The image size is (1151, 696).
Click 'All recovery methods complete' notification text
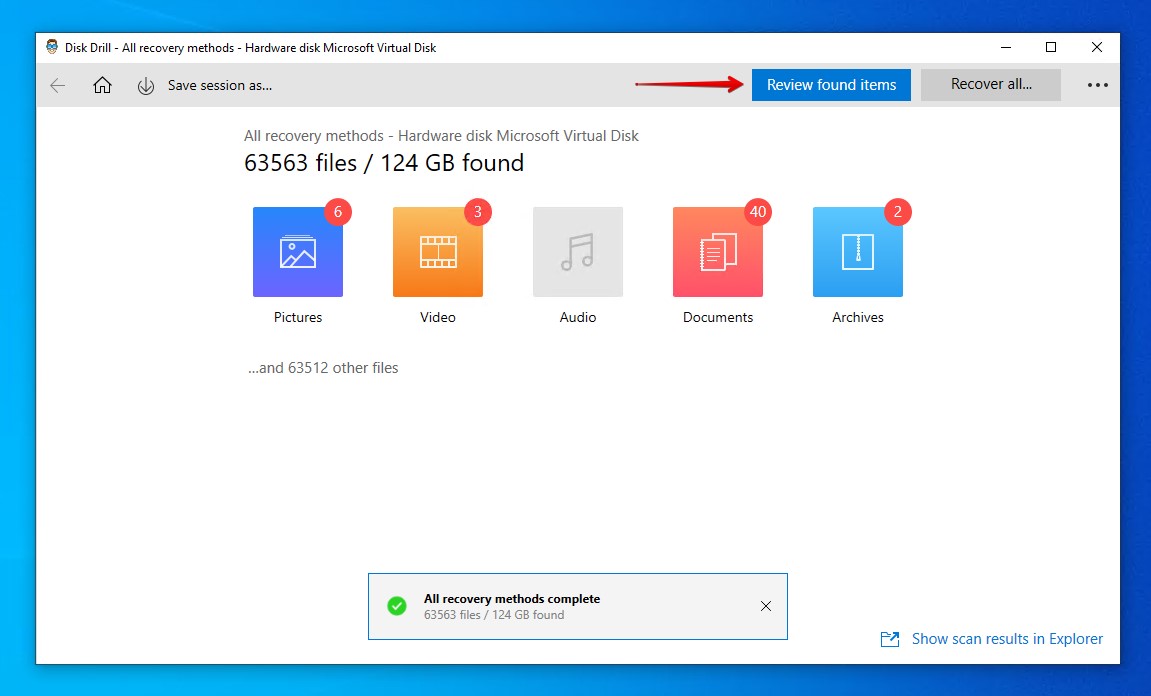512,599
